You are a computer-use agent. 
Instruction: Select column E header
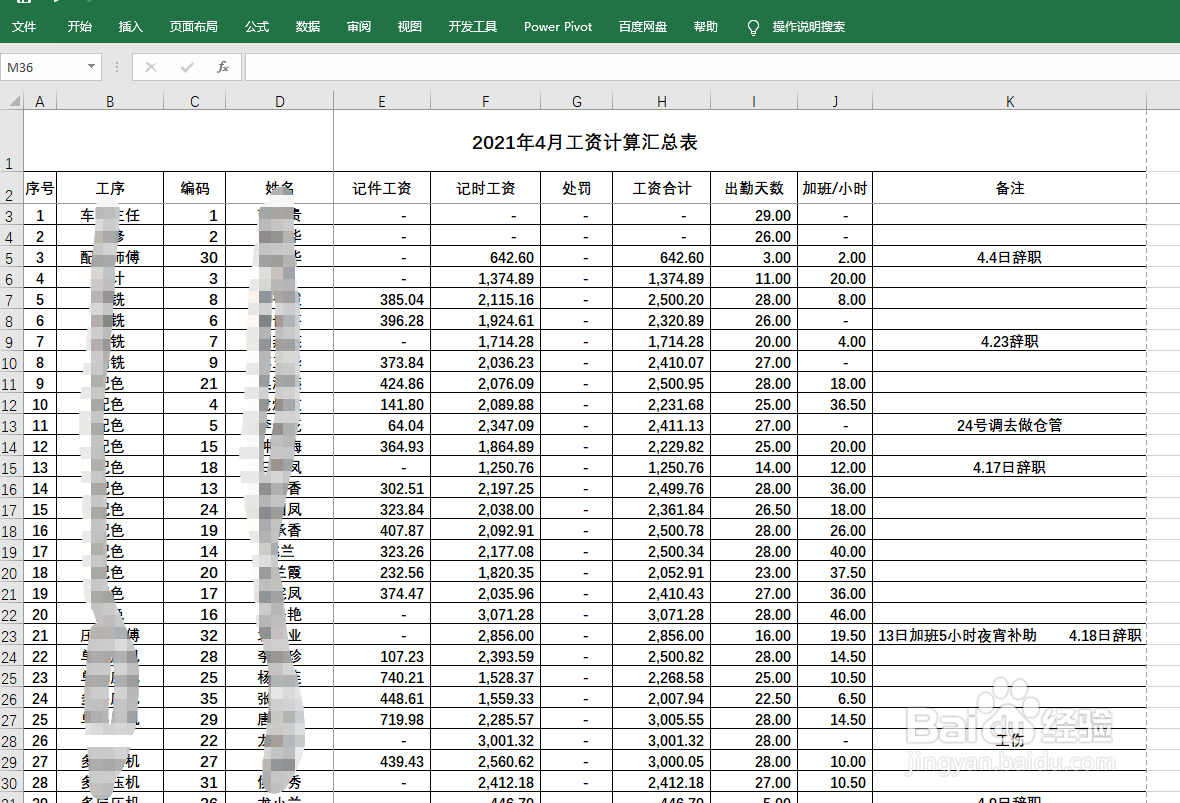382,101
